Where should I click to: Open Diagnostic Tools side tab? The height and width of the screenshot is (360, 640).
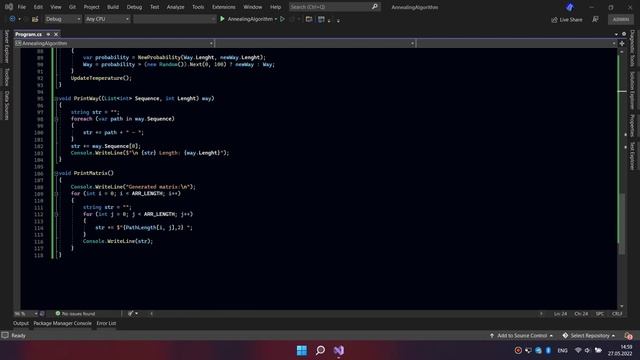(632, 48)
